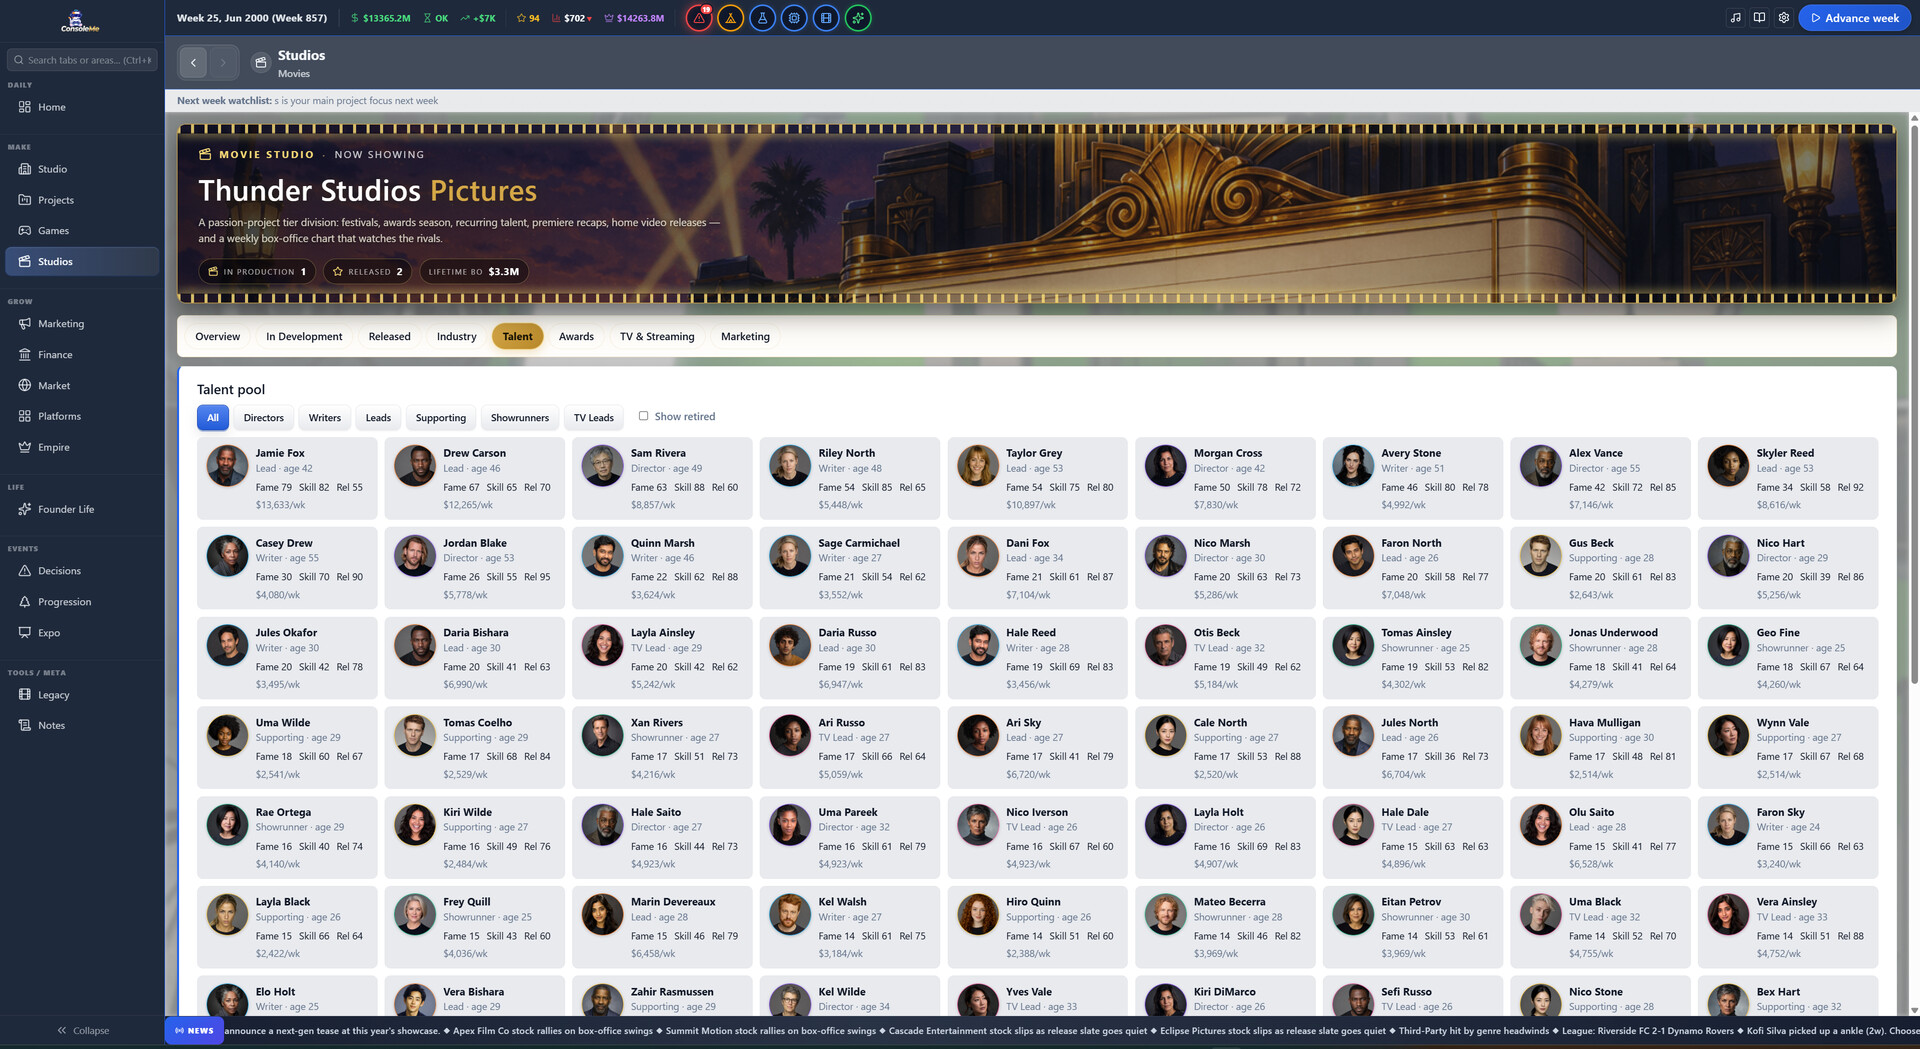
Task: Click the star rating 94 indicator
Action: pyautogui.click(x=528, y=18)
